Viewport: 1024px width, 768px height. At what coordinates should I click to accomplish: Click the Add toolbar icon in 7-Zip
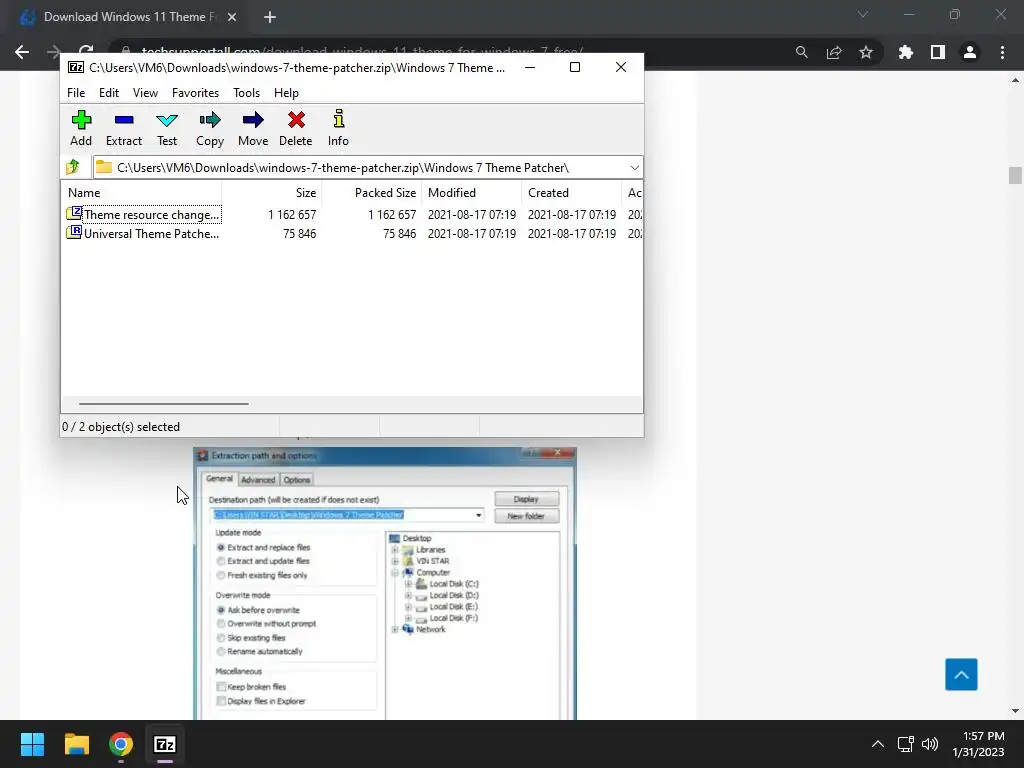coord(81,128)
